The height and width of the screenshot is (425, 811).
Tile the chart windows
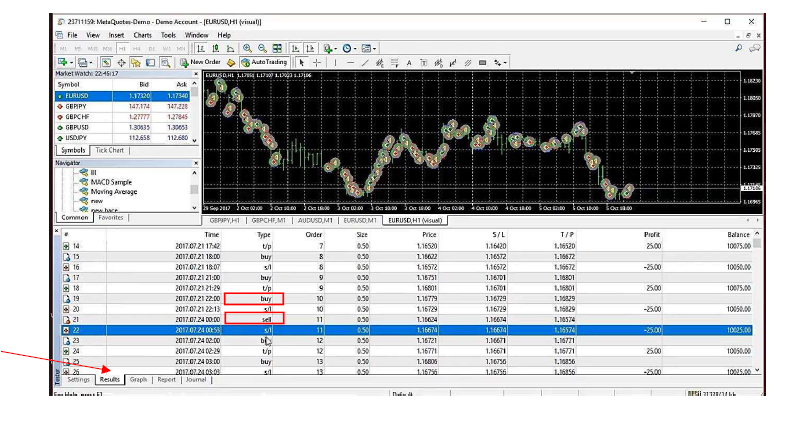click(277, 49)
